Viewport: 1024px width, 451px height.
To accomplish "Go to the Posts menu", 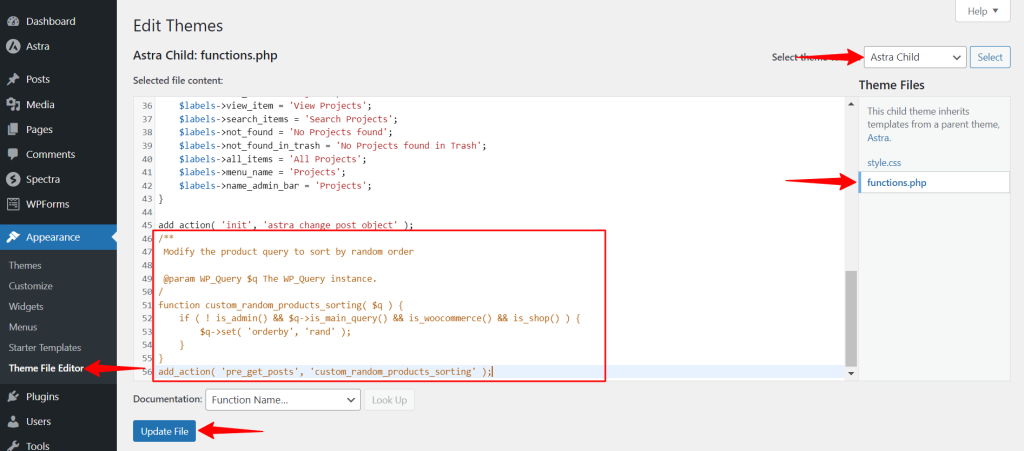I will (x=38, y=80).
